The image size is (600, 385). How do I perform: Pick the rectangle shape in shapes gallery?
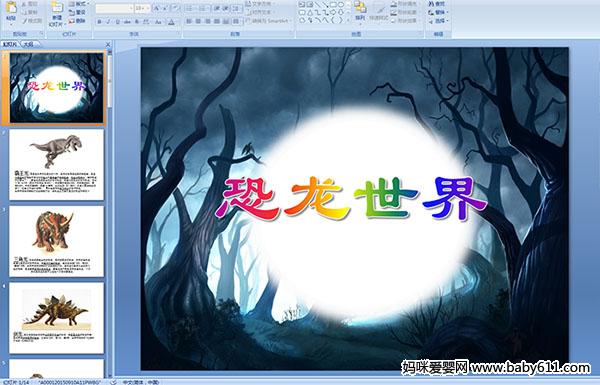333,4
